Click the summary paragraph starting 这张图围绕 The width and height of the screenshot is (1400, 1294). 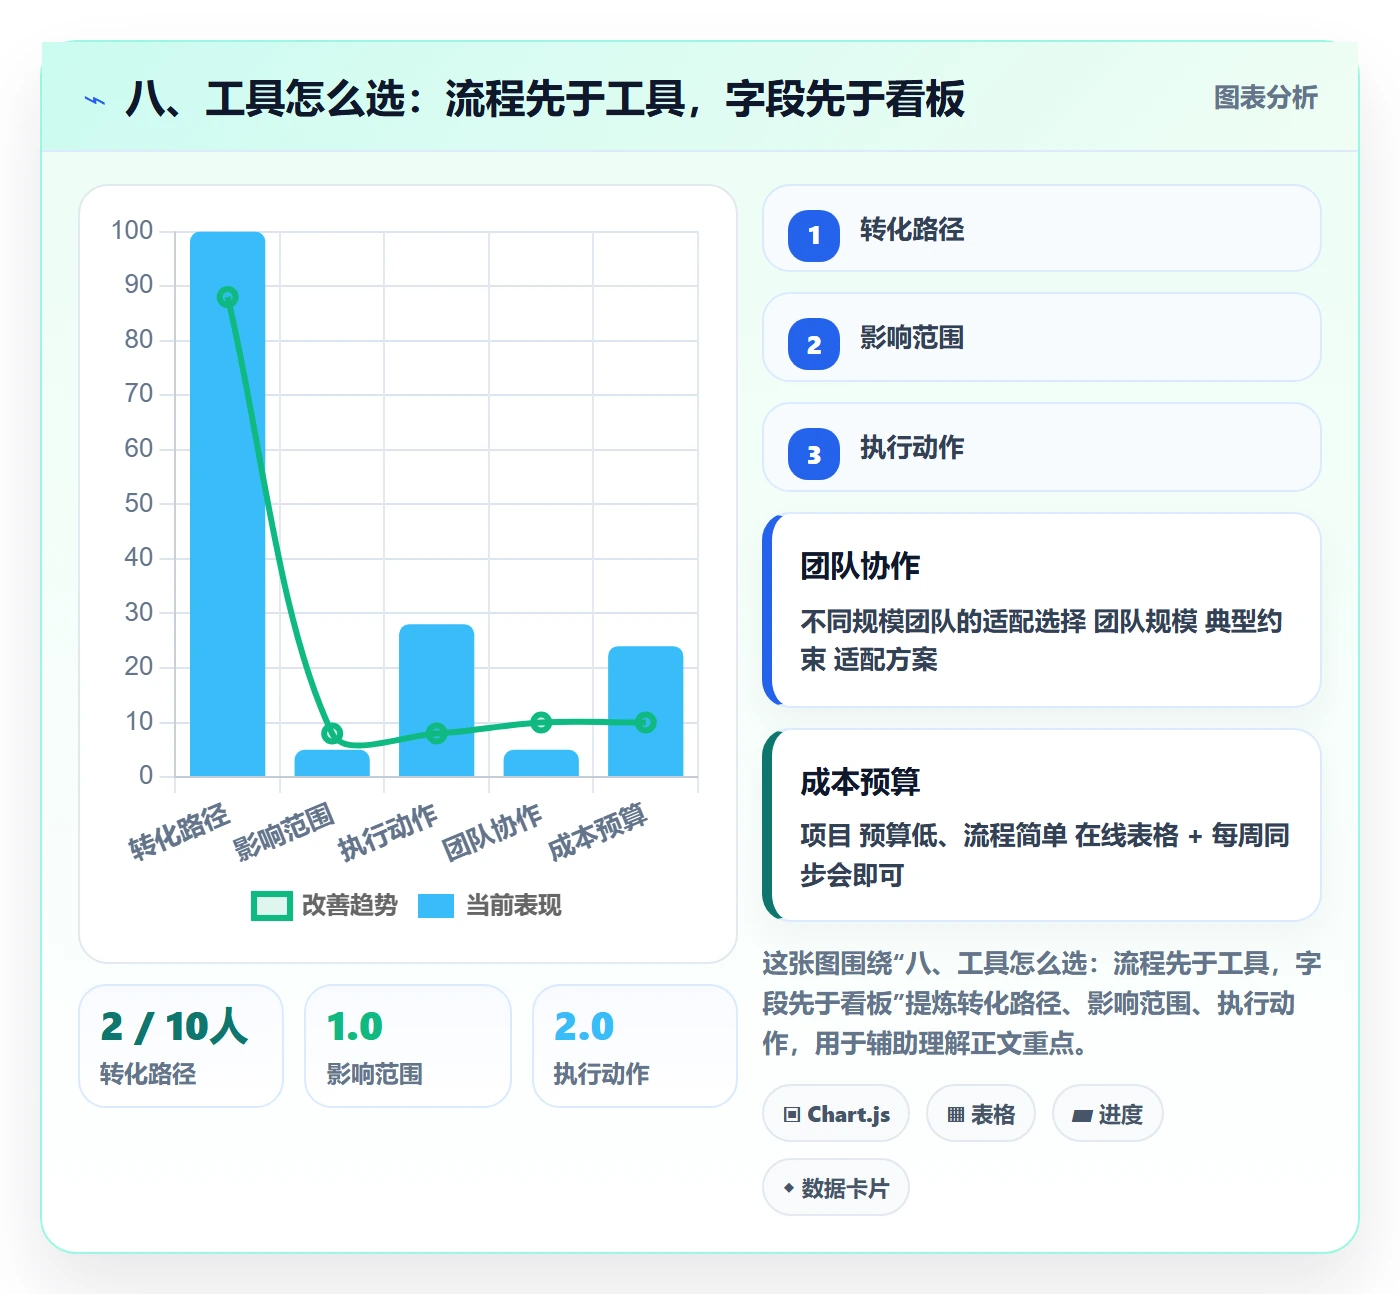1042,1003
